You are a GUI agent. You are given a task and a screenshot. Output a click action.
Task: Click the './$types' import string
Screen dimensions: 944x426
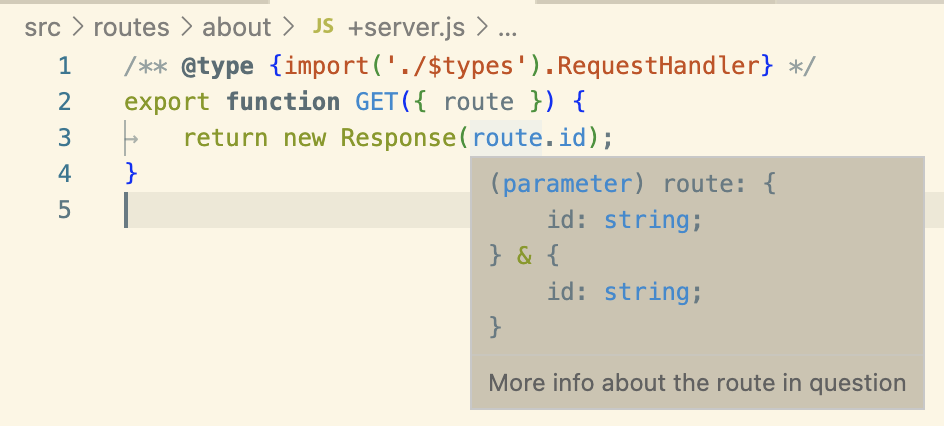pyautogui.click(x=456, y=66)
